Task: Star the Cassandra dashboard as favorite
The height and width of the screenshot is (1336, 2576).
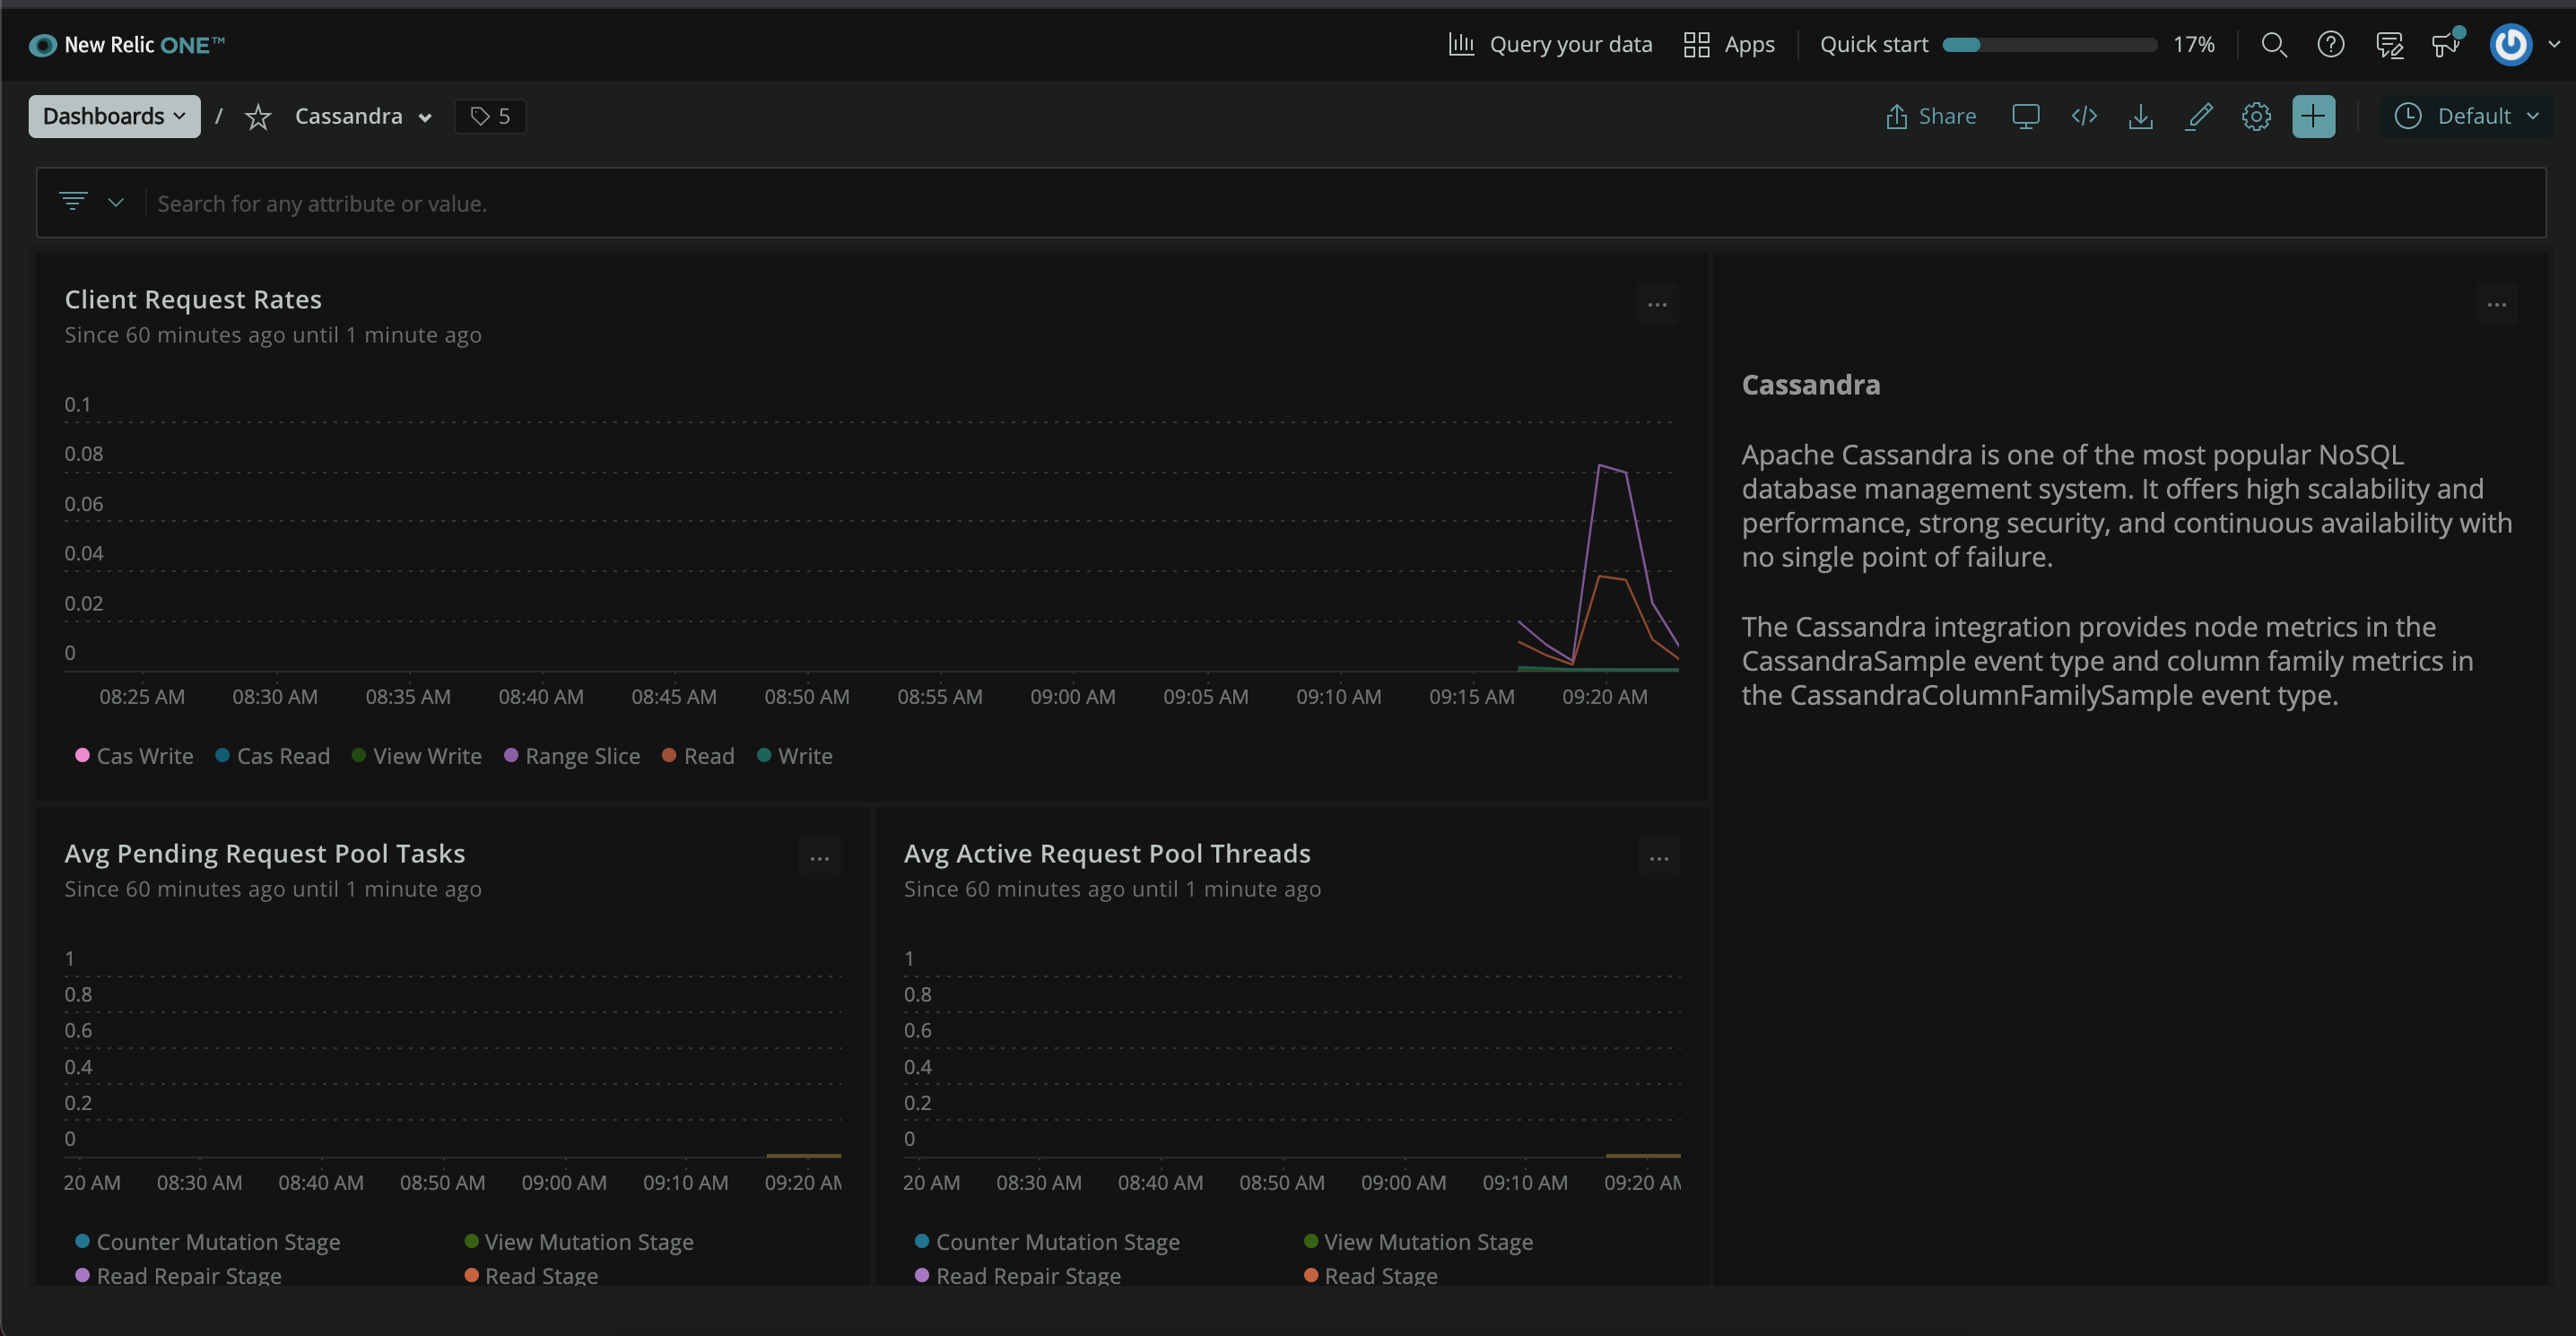Action: click(x=258, y=117)
